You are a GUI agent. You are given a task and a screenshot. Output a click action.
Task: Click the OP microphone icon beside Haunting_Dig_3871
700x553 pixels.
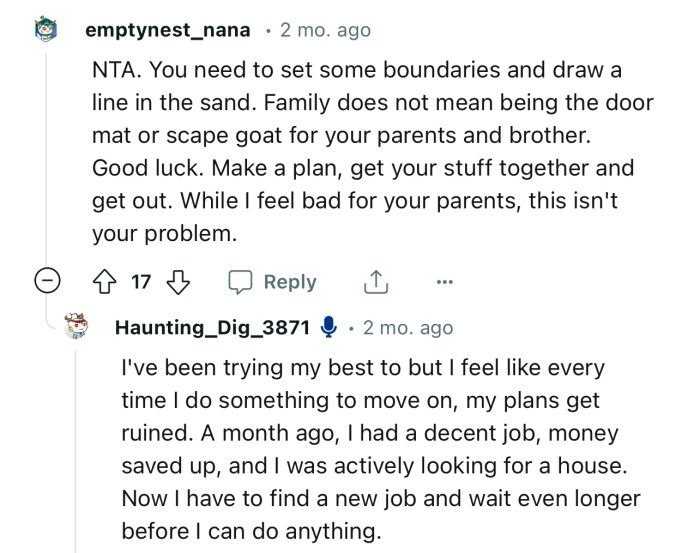(327, 328)
